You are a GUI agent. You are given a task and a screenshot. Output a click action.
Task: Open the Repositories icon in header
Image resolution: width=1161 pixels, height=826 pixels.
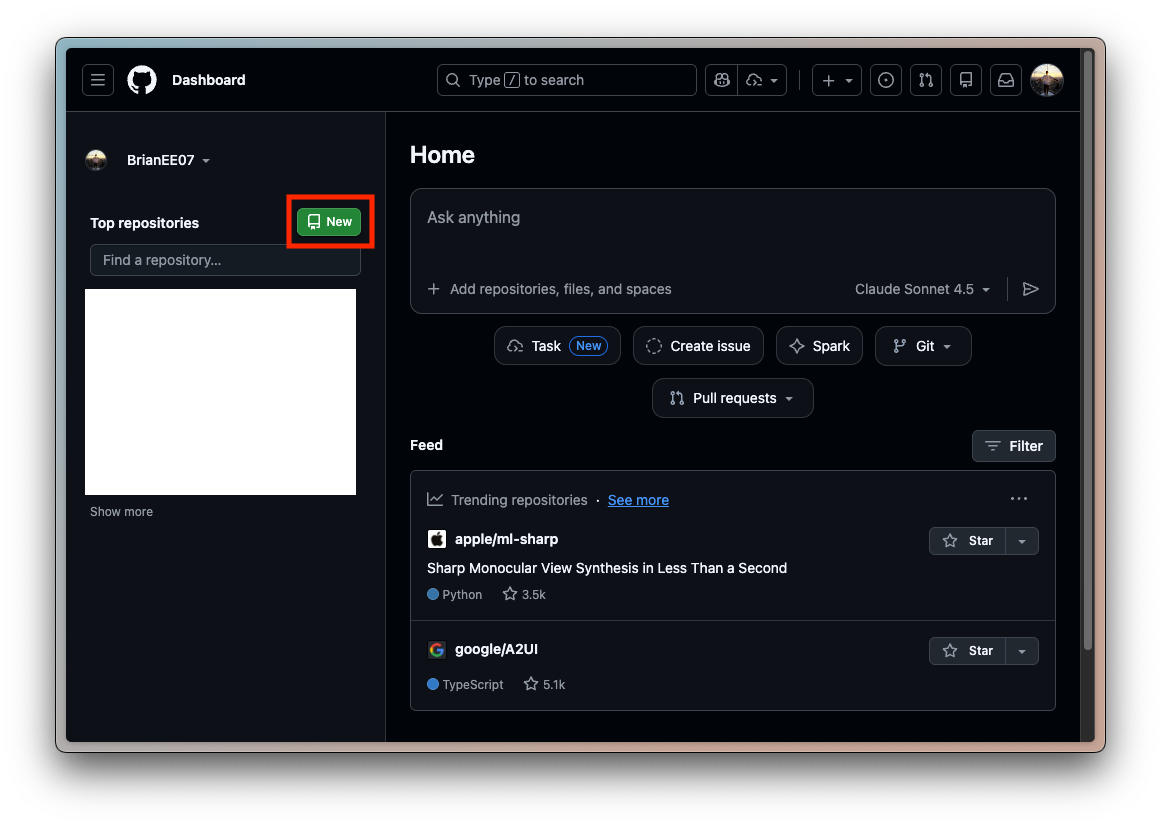point(966,80)
